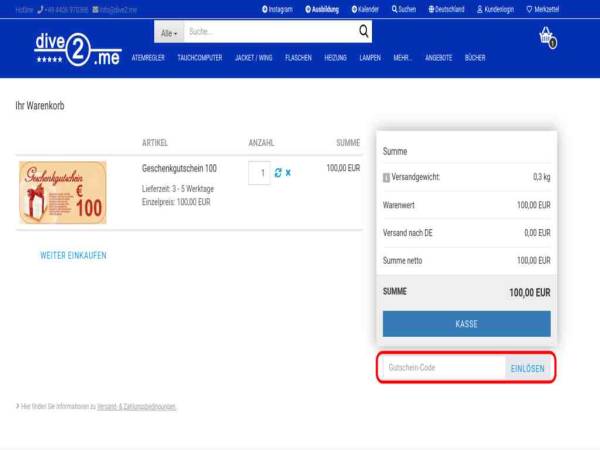Focus the Gutschein-Code input field
This screenshot has height=450, width=600.
click(x=443, y=368)
